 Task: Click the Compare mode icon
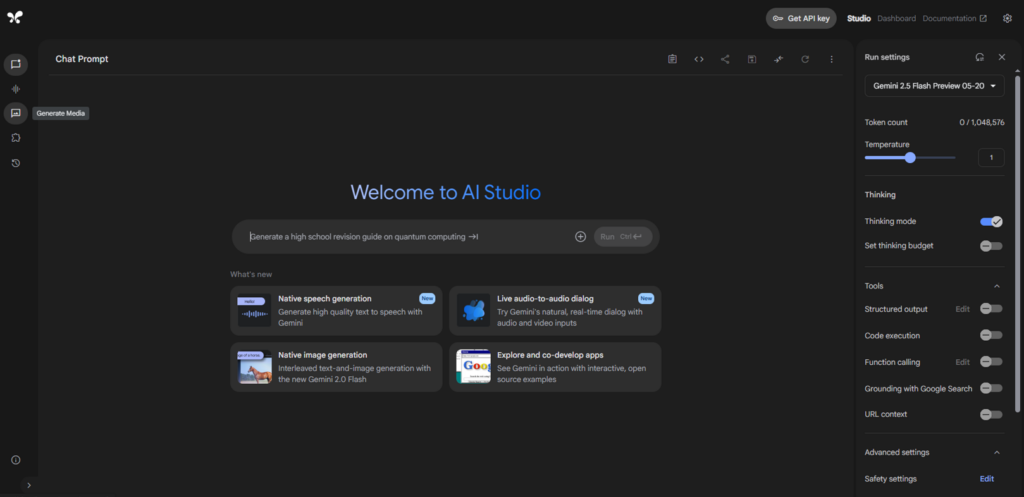[778, 59]
